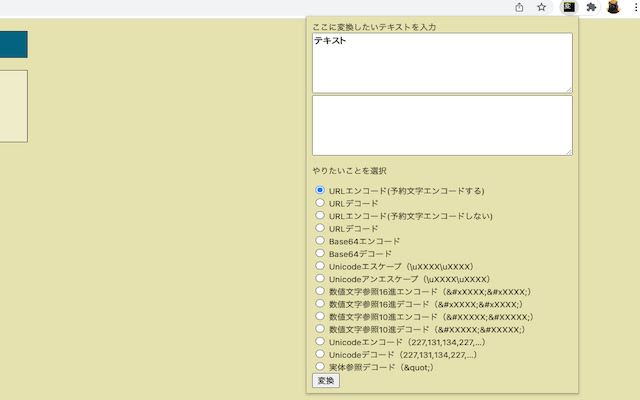Open the Chrome three-dot menu

tap(635, 7)
